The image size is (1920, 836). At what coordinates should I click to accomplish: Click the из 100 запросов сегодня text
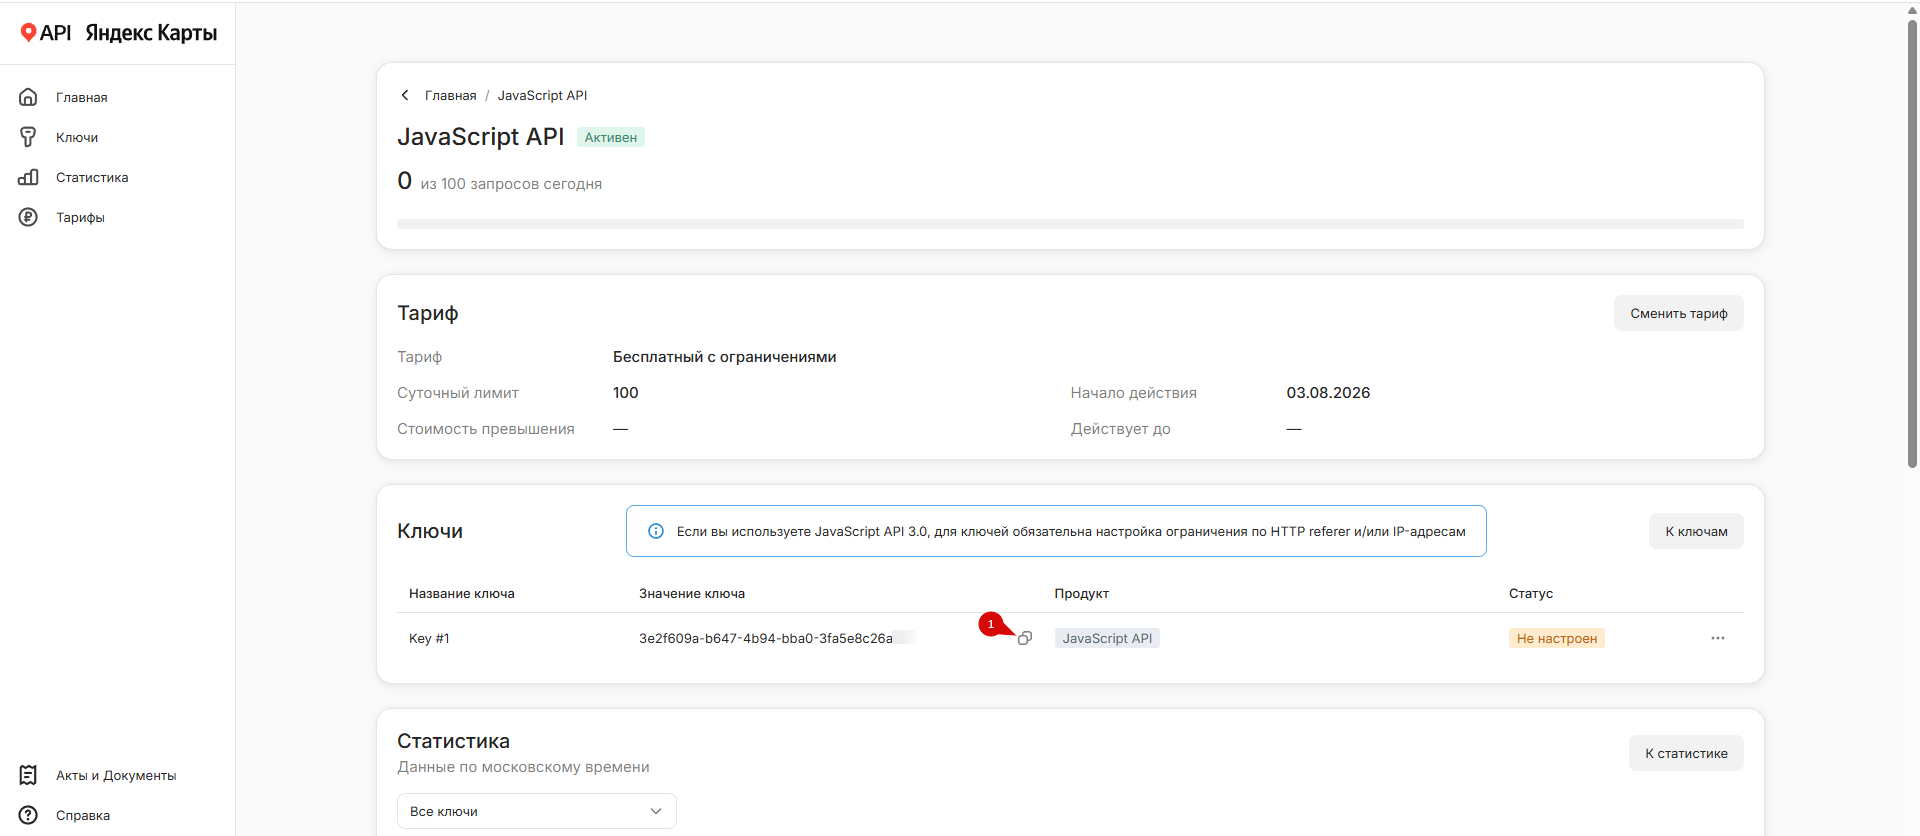point(511,184)
